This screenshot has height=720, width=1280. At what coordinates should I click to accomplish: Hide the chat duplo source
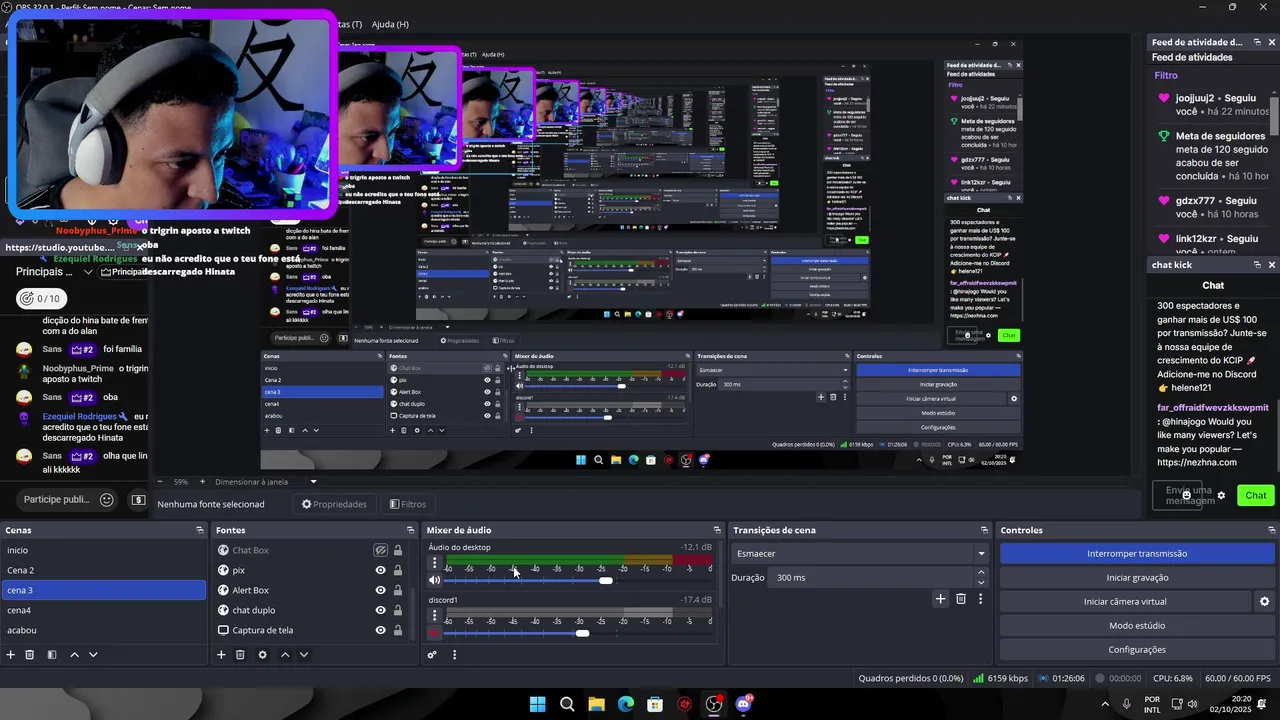click(x=380, y=610)
